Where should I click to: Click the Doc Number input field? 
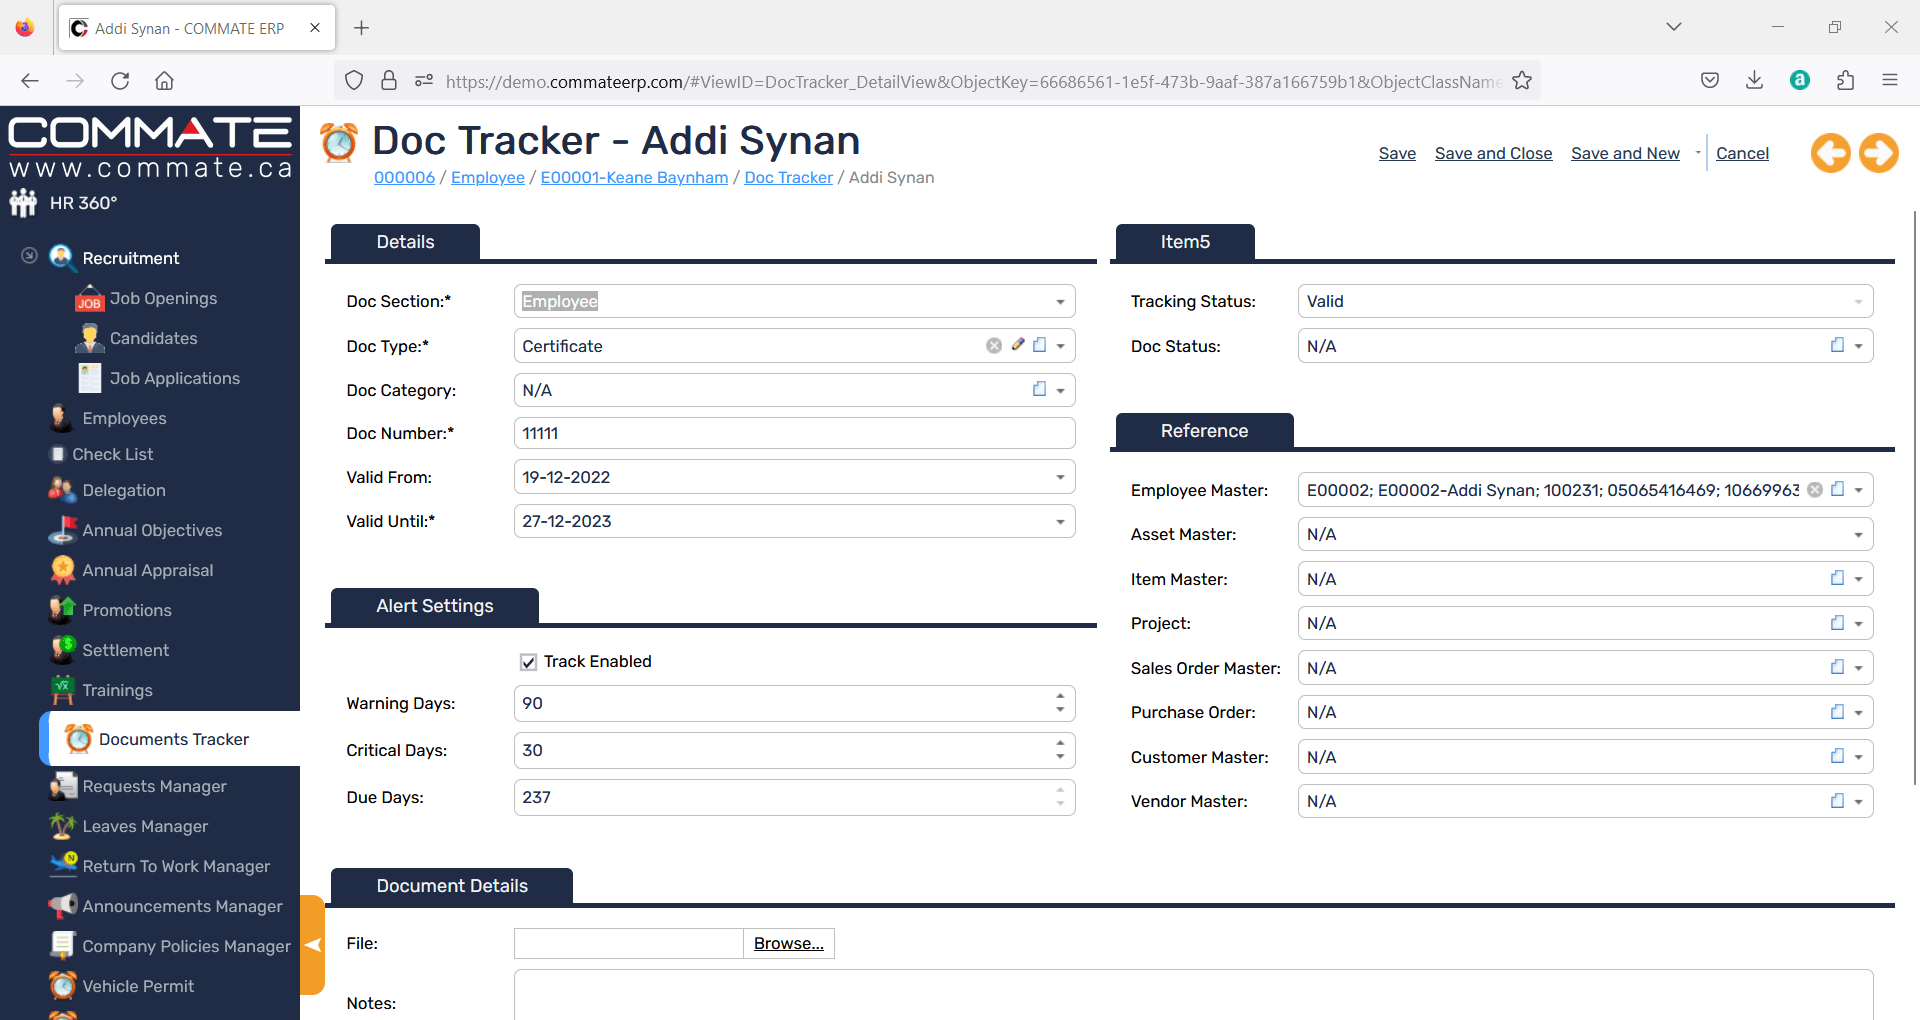coord(794,433)
